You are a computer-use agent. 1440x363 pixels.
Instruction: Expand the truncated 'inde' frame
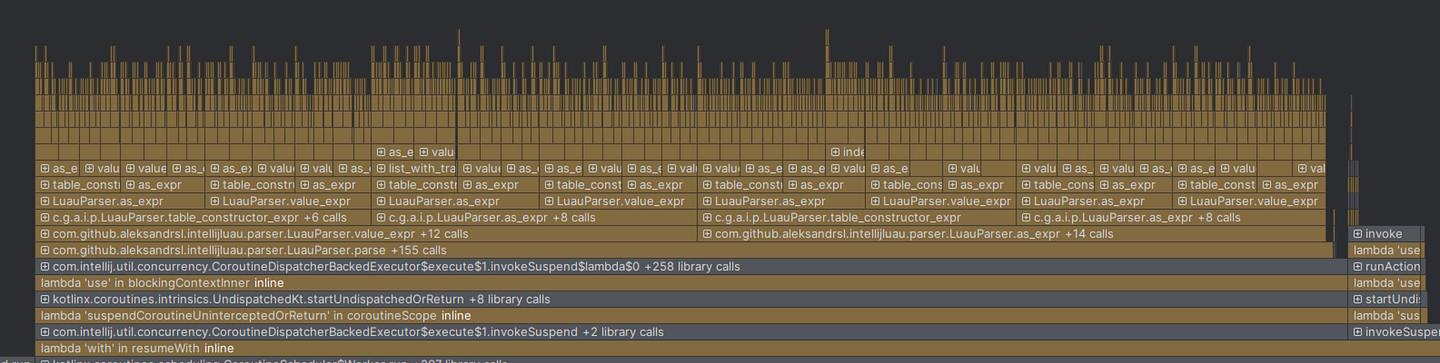pyautogui.click(x=834, y=152)
